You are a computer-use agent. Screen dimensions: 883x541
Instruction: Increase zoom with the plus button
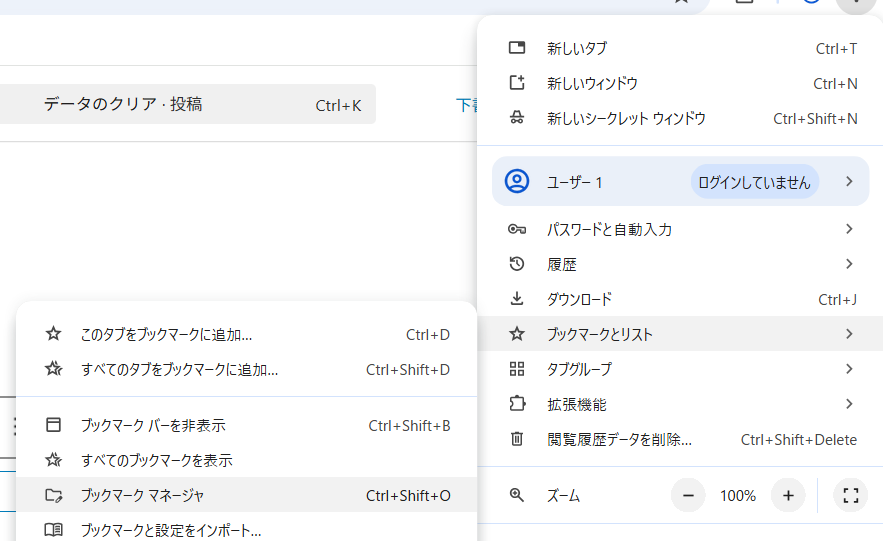coord(788,495)
